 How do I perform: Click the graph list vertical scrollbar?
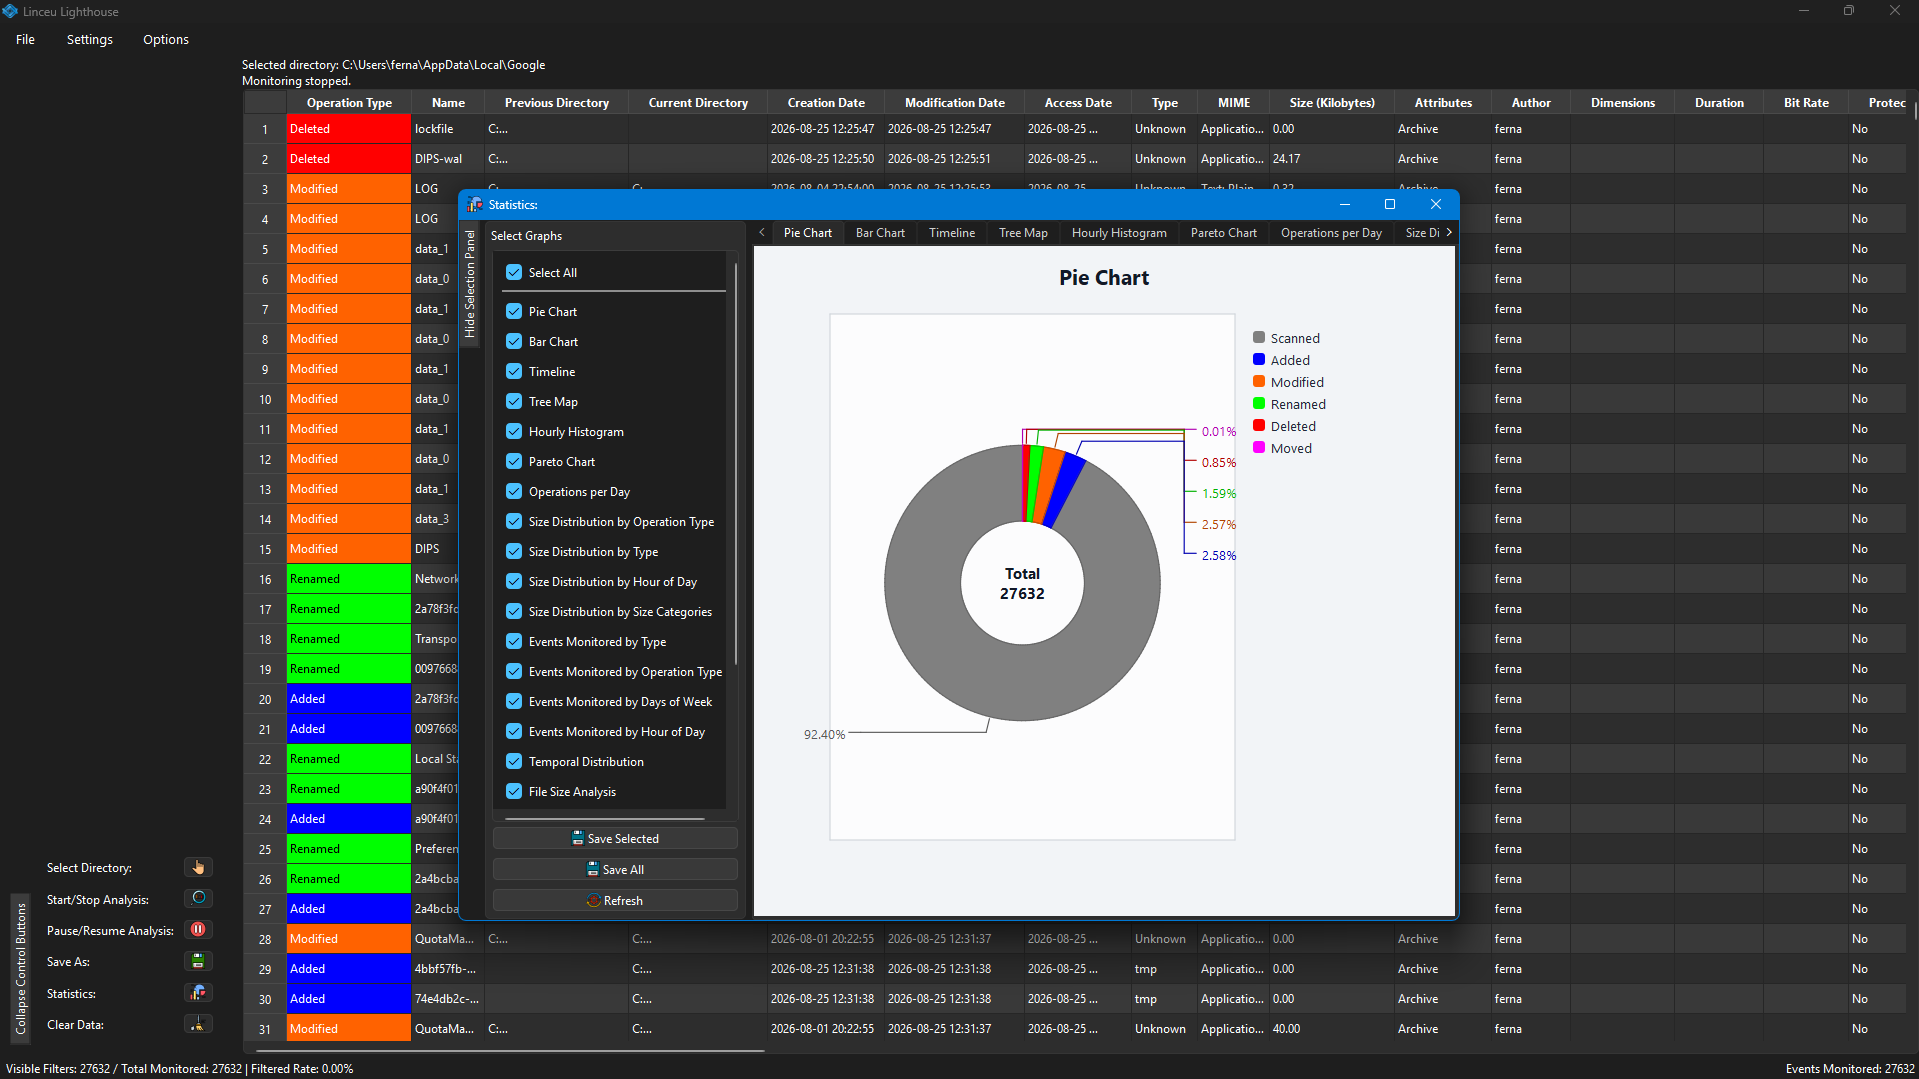tap(736, 464)
